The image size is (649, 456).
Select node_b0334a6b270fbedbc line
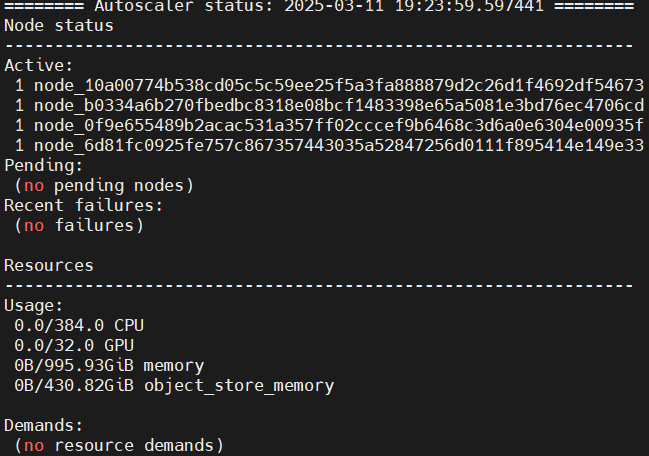pyautogui.click(x=329, y=106)
